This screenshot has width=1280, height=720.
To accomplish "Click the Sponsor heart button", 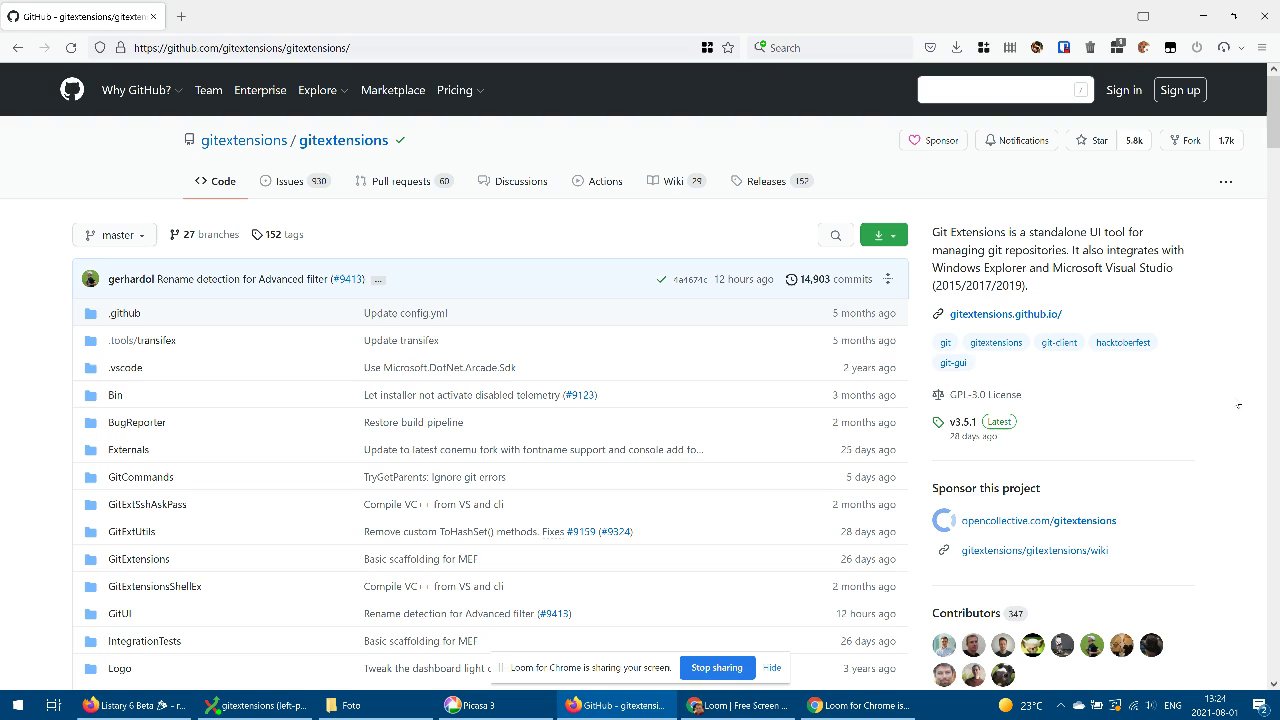I will click(x=933, y=141).
